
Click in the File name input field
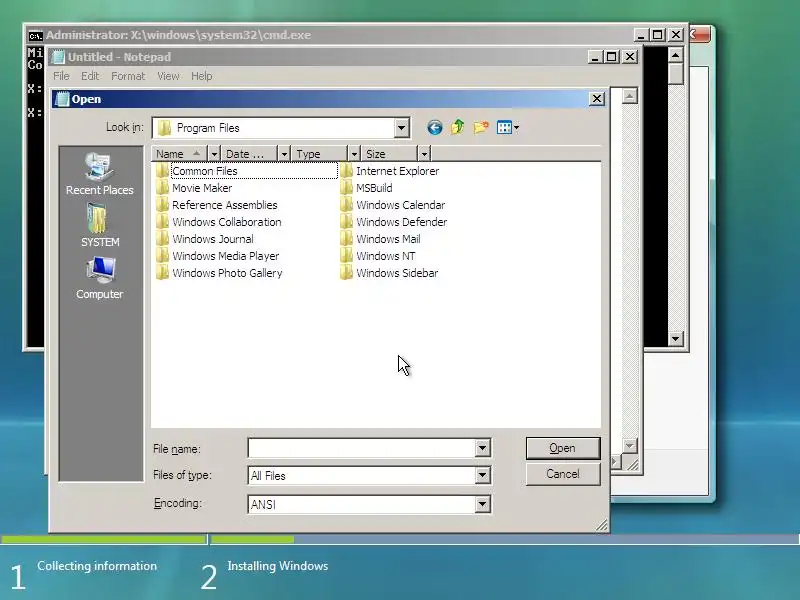(361, 448)
